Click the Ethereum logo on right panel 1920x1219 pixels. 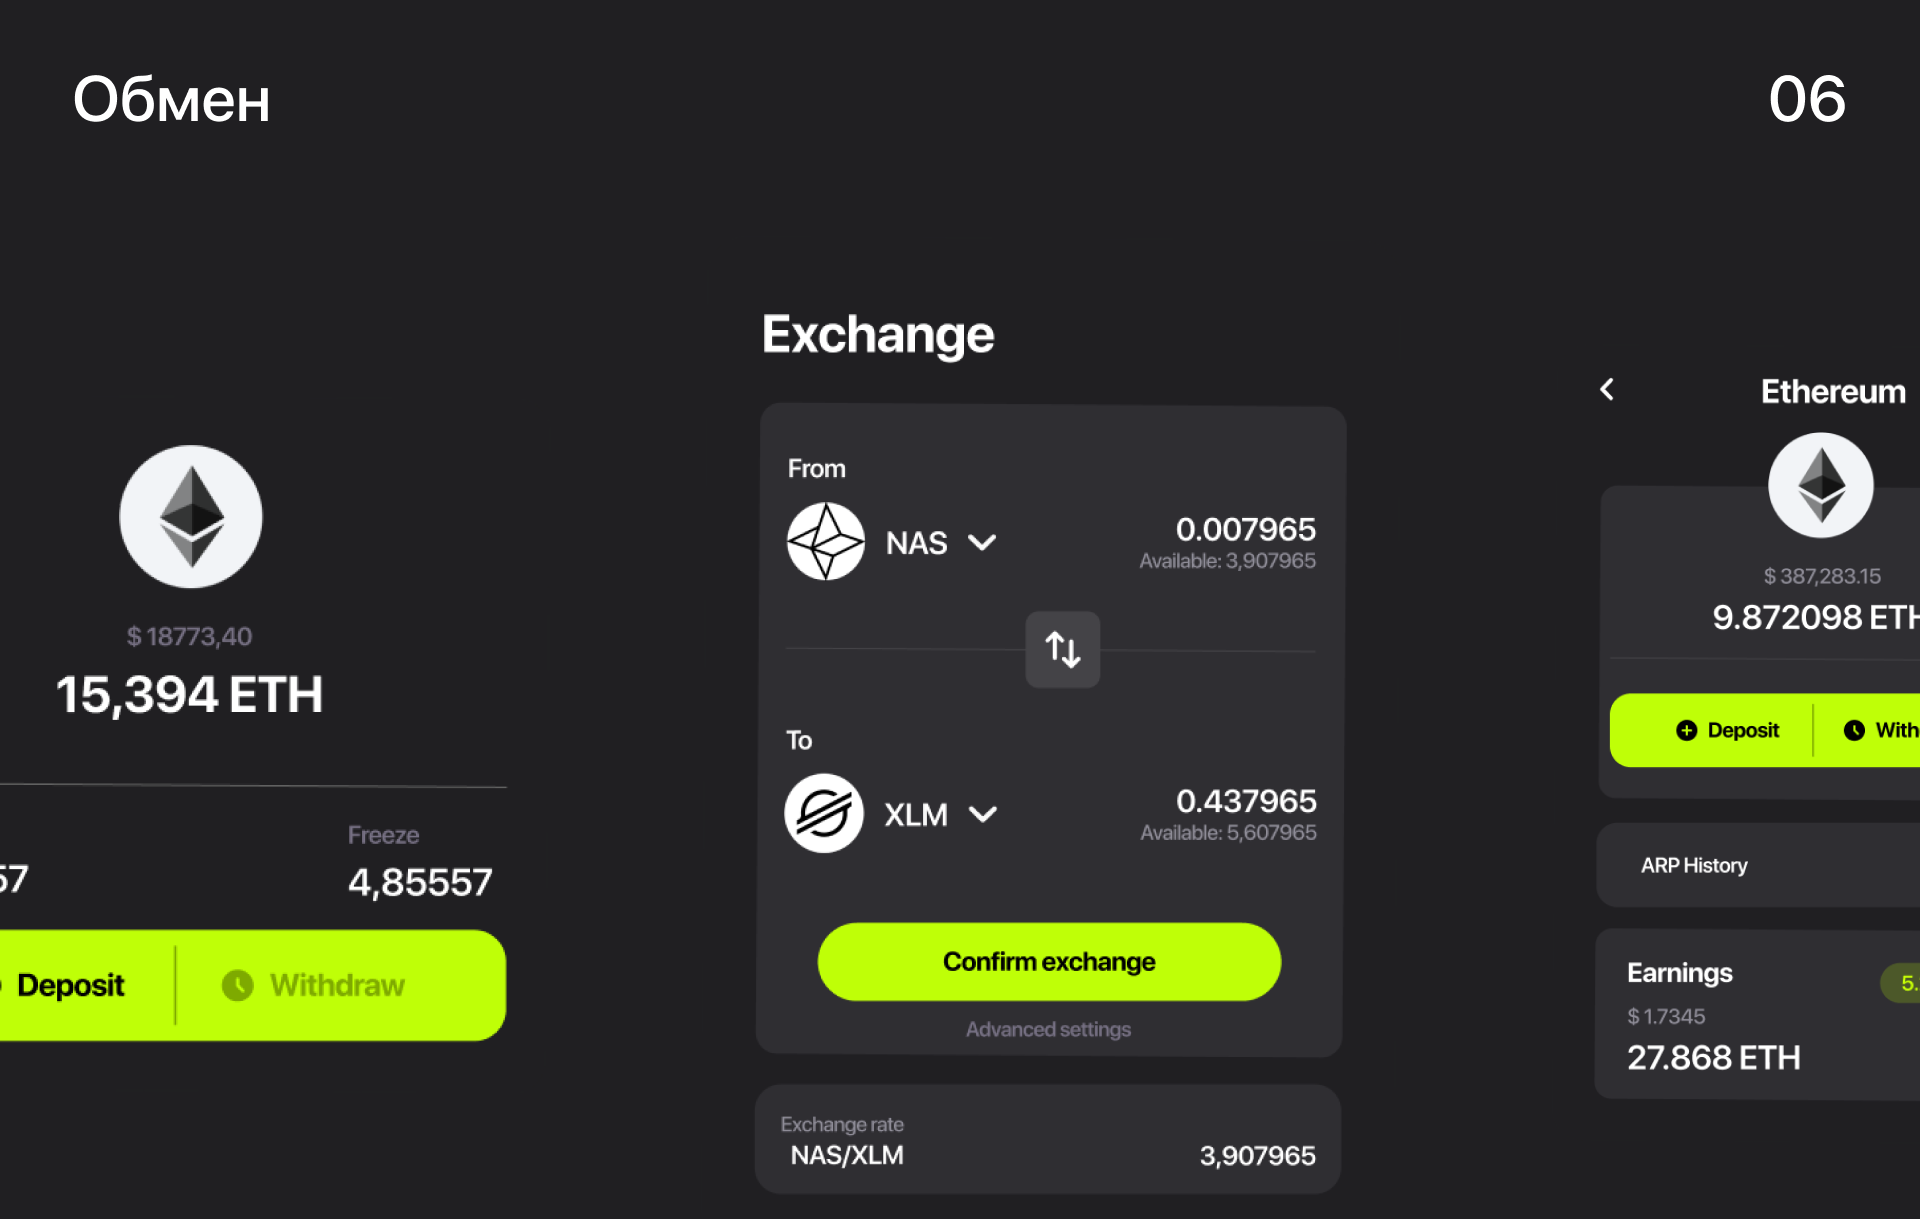click(1820, 485)
